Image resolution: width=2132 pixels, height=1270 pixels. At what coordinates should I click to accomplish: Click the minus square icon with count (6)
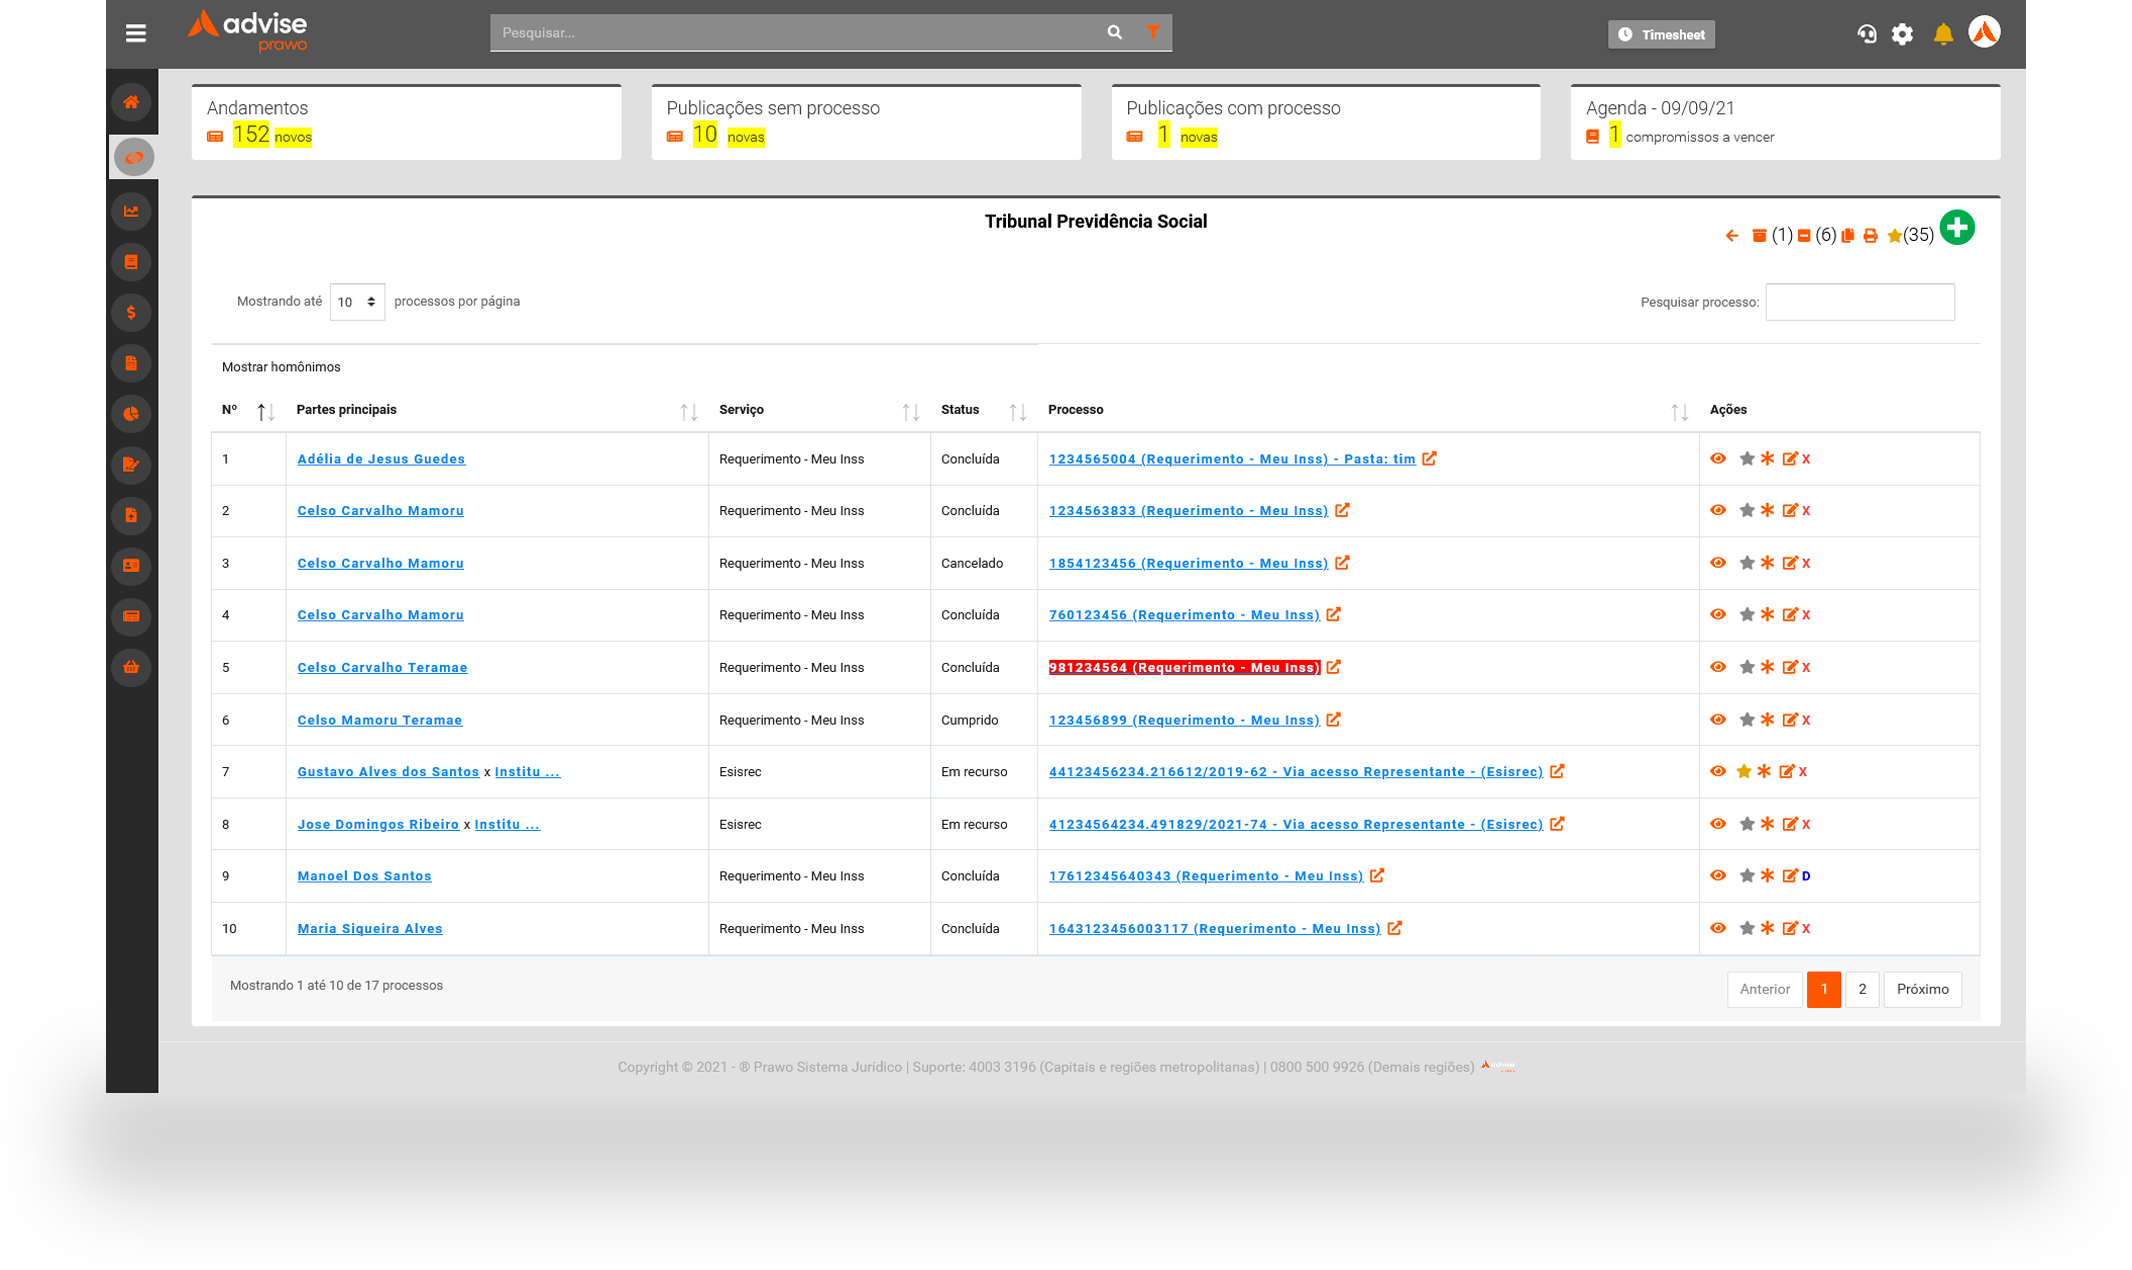[1804, 236]
